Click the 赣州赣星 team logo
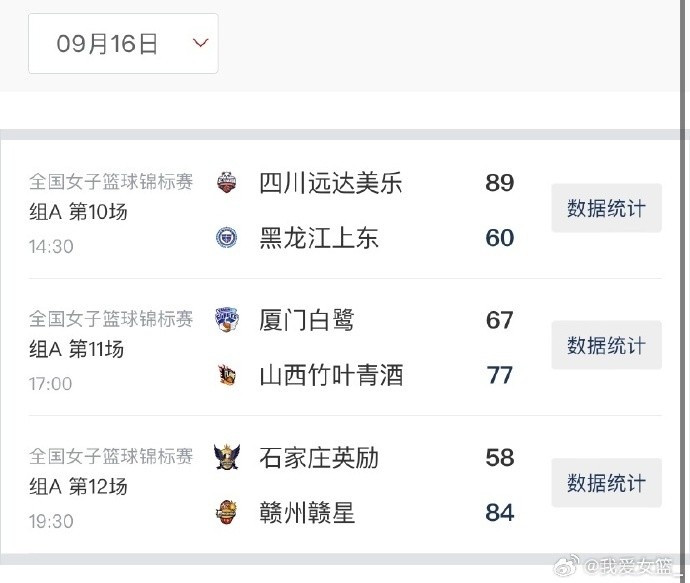The image size is (690, 583). pos(227,513)
